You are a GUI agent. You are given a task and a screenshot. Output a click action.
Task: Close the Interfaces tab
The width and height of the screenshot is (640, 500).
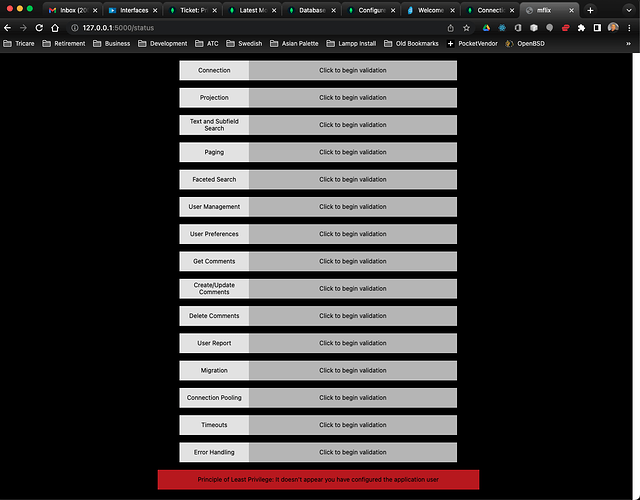click(155, 10)
